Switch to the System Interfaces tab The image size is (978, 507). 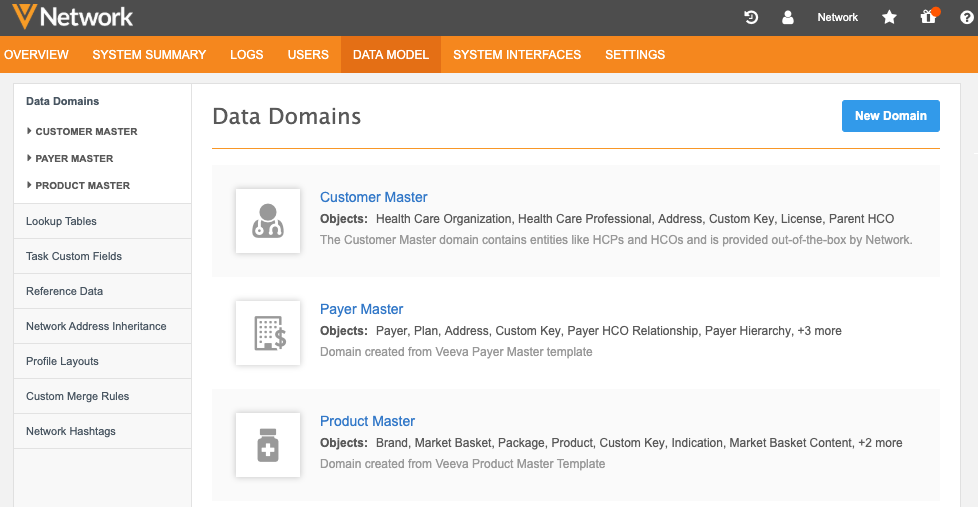coord(516,55)
